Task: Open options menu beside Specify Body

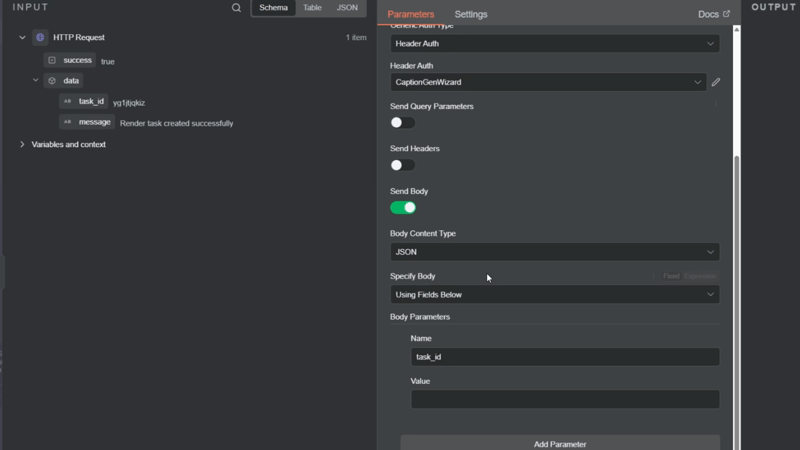Action: 653,276
